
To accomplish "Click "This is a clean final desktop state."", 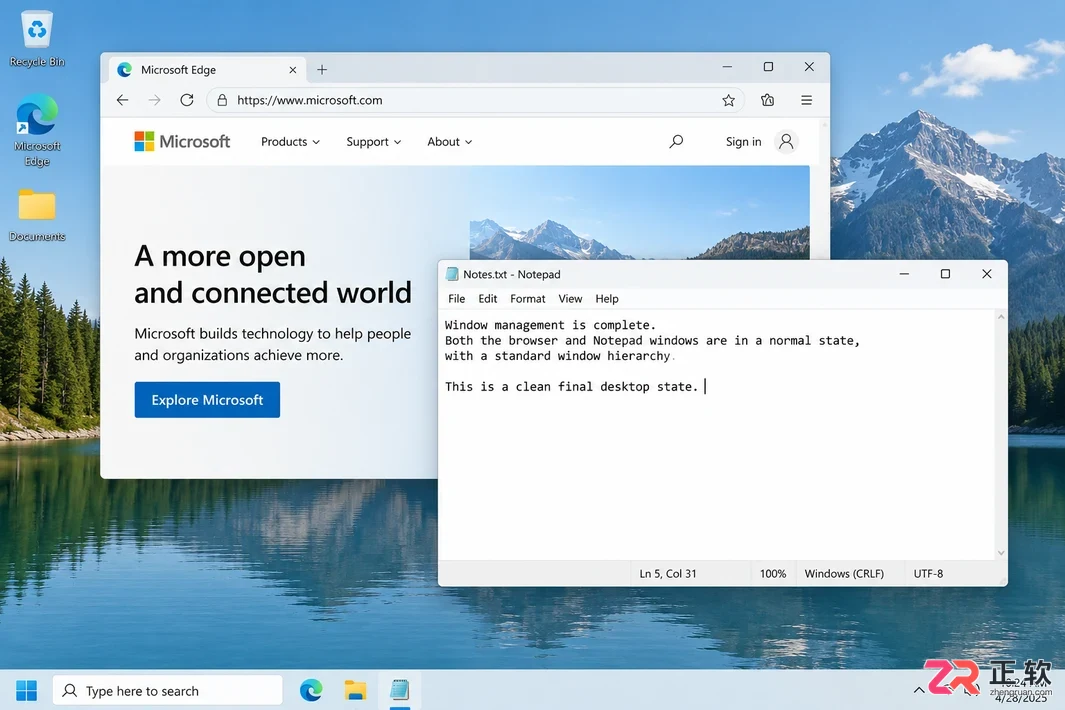I will tap(571, 387).
